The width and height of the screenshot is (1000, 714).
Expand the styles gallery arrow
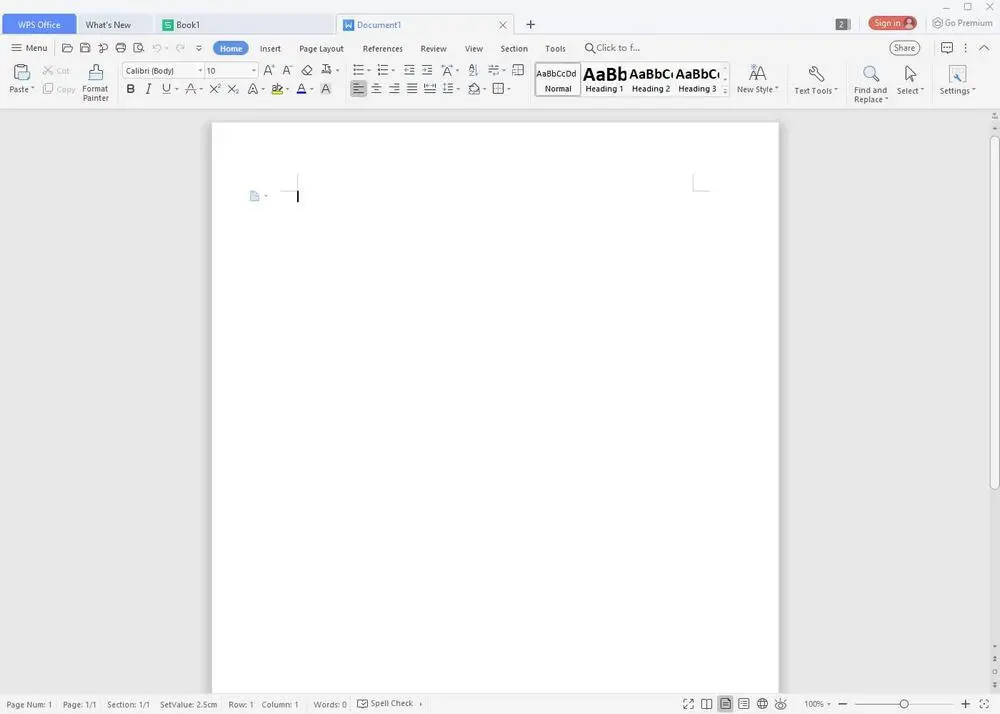pyautogui.click(x=725, y=92)
